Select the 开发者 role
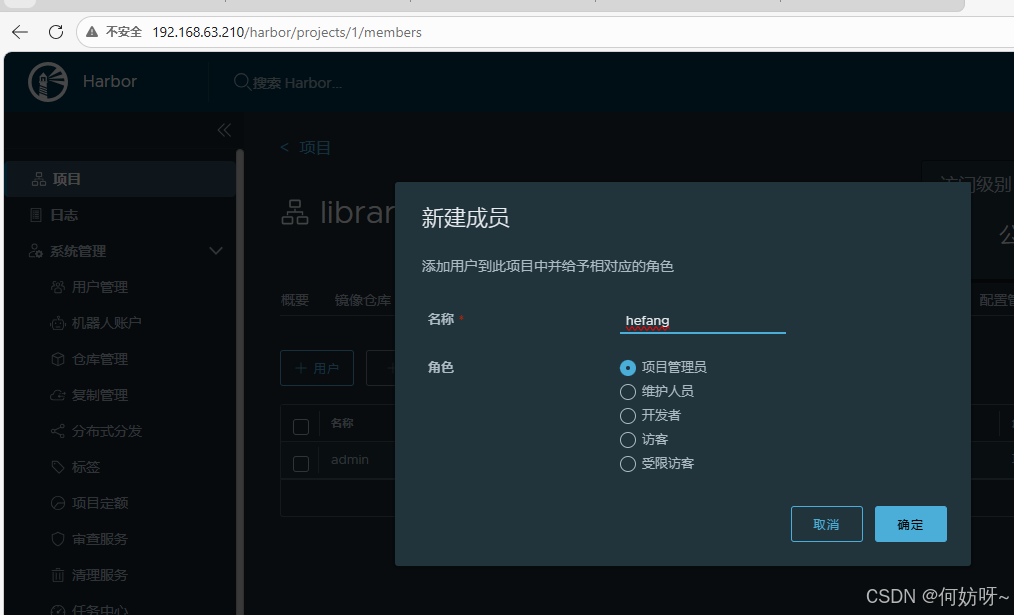The height and width of the screenshot is (615, 1014). click(627, 415)
